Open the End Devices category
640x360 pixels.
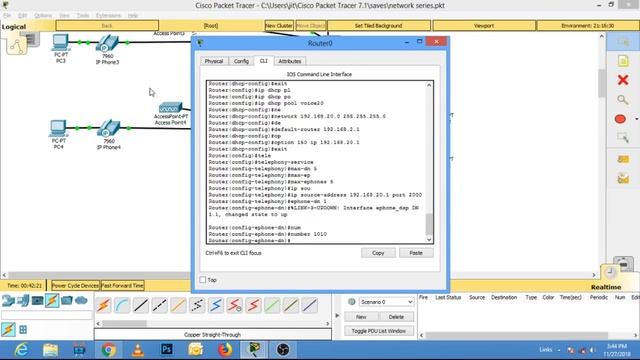[23, 301]
